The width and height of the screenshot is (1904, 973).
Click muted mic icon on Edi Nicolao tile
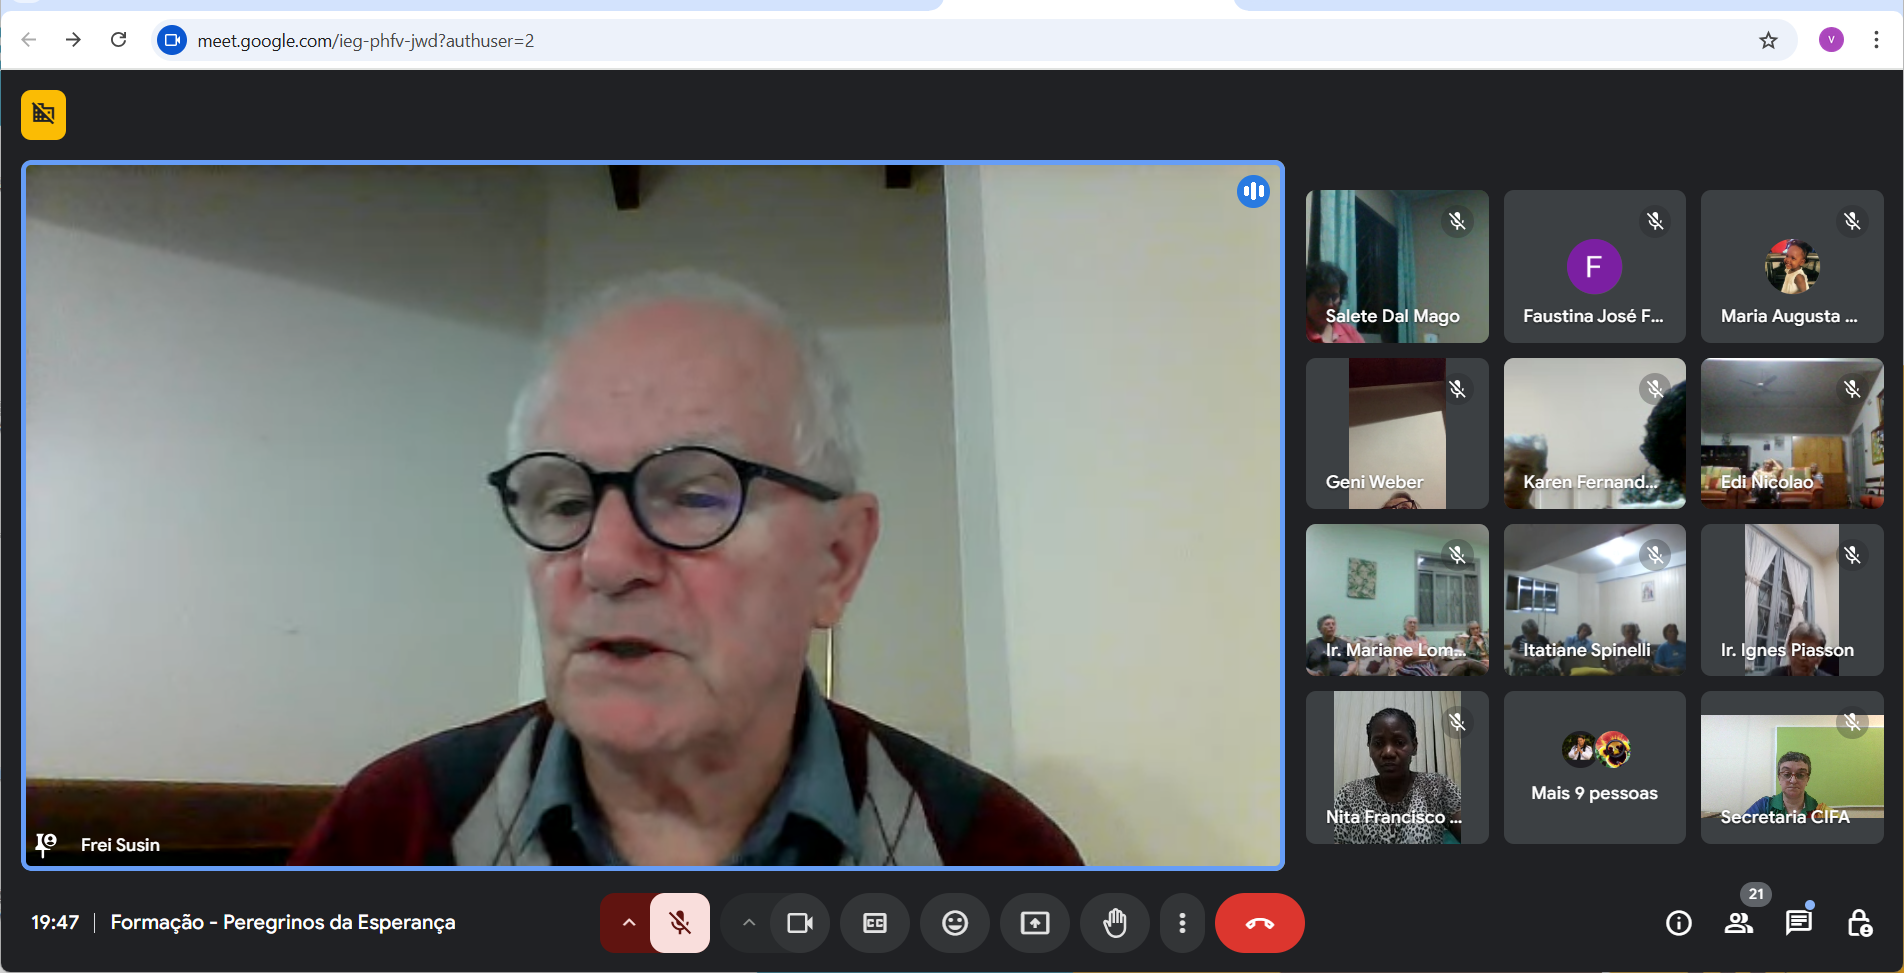click(1852, 389)
